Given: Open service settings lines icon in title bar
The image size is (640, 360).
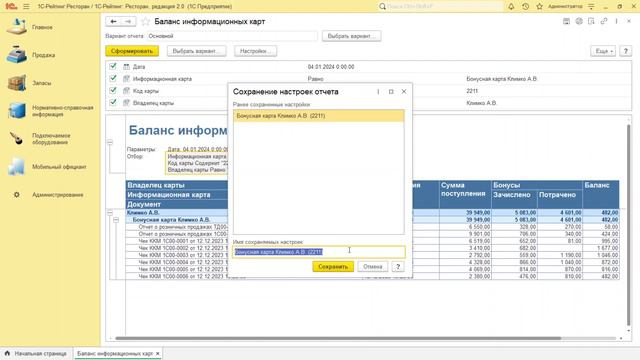Looking at the screenshot, I should point(591,7).
